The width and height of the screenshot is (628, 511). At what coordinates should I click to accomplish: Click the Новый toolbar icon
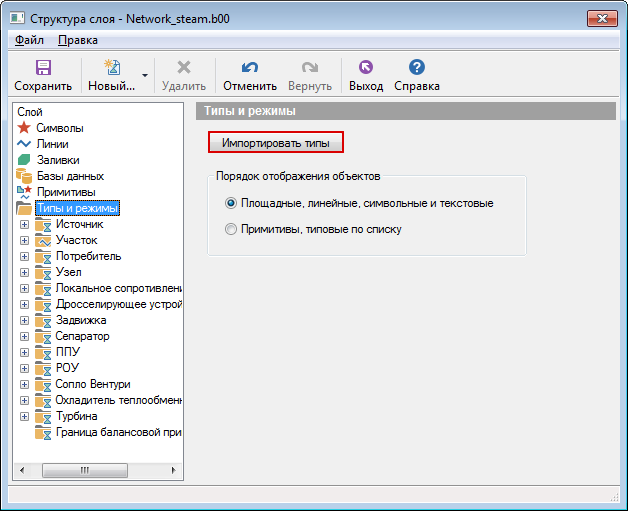coord(111,68)
